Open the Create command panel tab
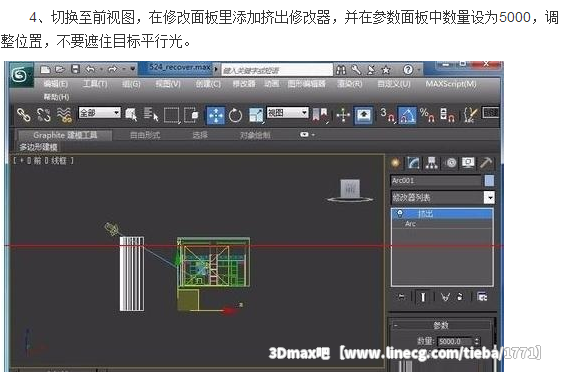581x372 pixels. [x=396, y=163]
